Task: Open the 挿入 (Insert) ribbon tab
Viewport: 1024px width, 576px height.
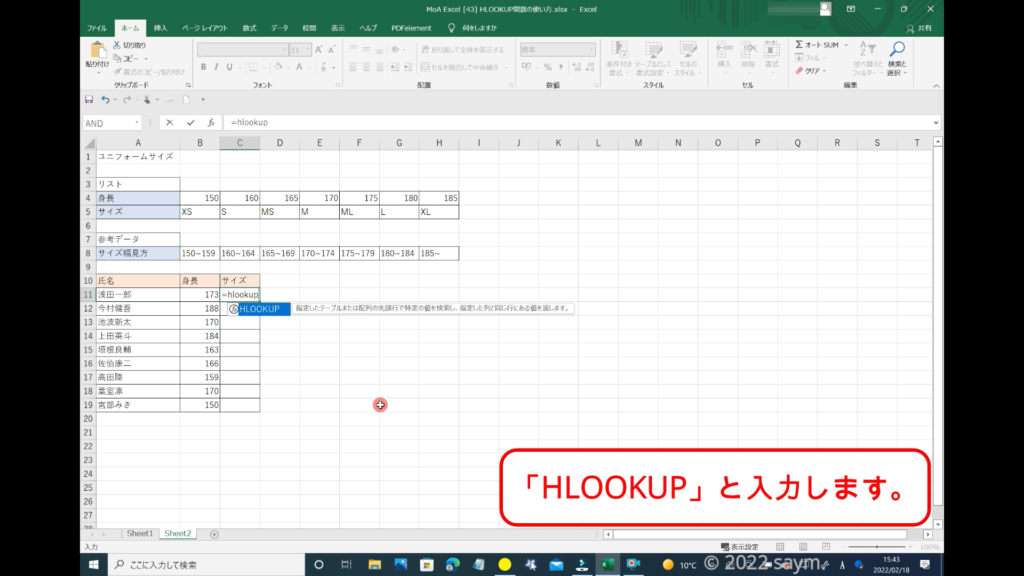Action: pyautogui.click(x=160, y=28)
